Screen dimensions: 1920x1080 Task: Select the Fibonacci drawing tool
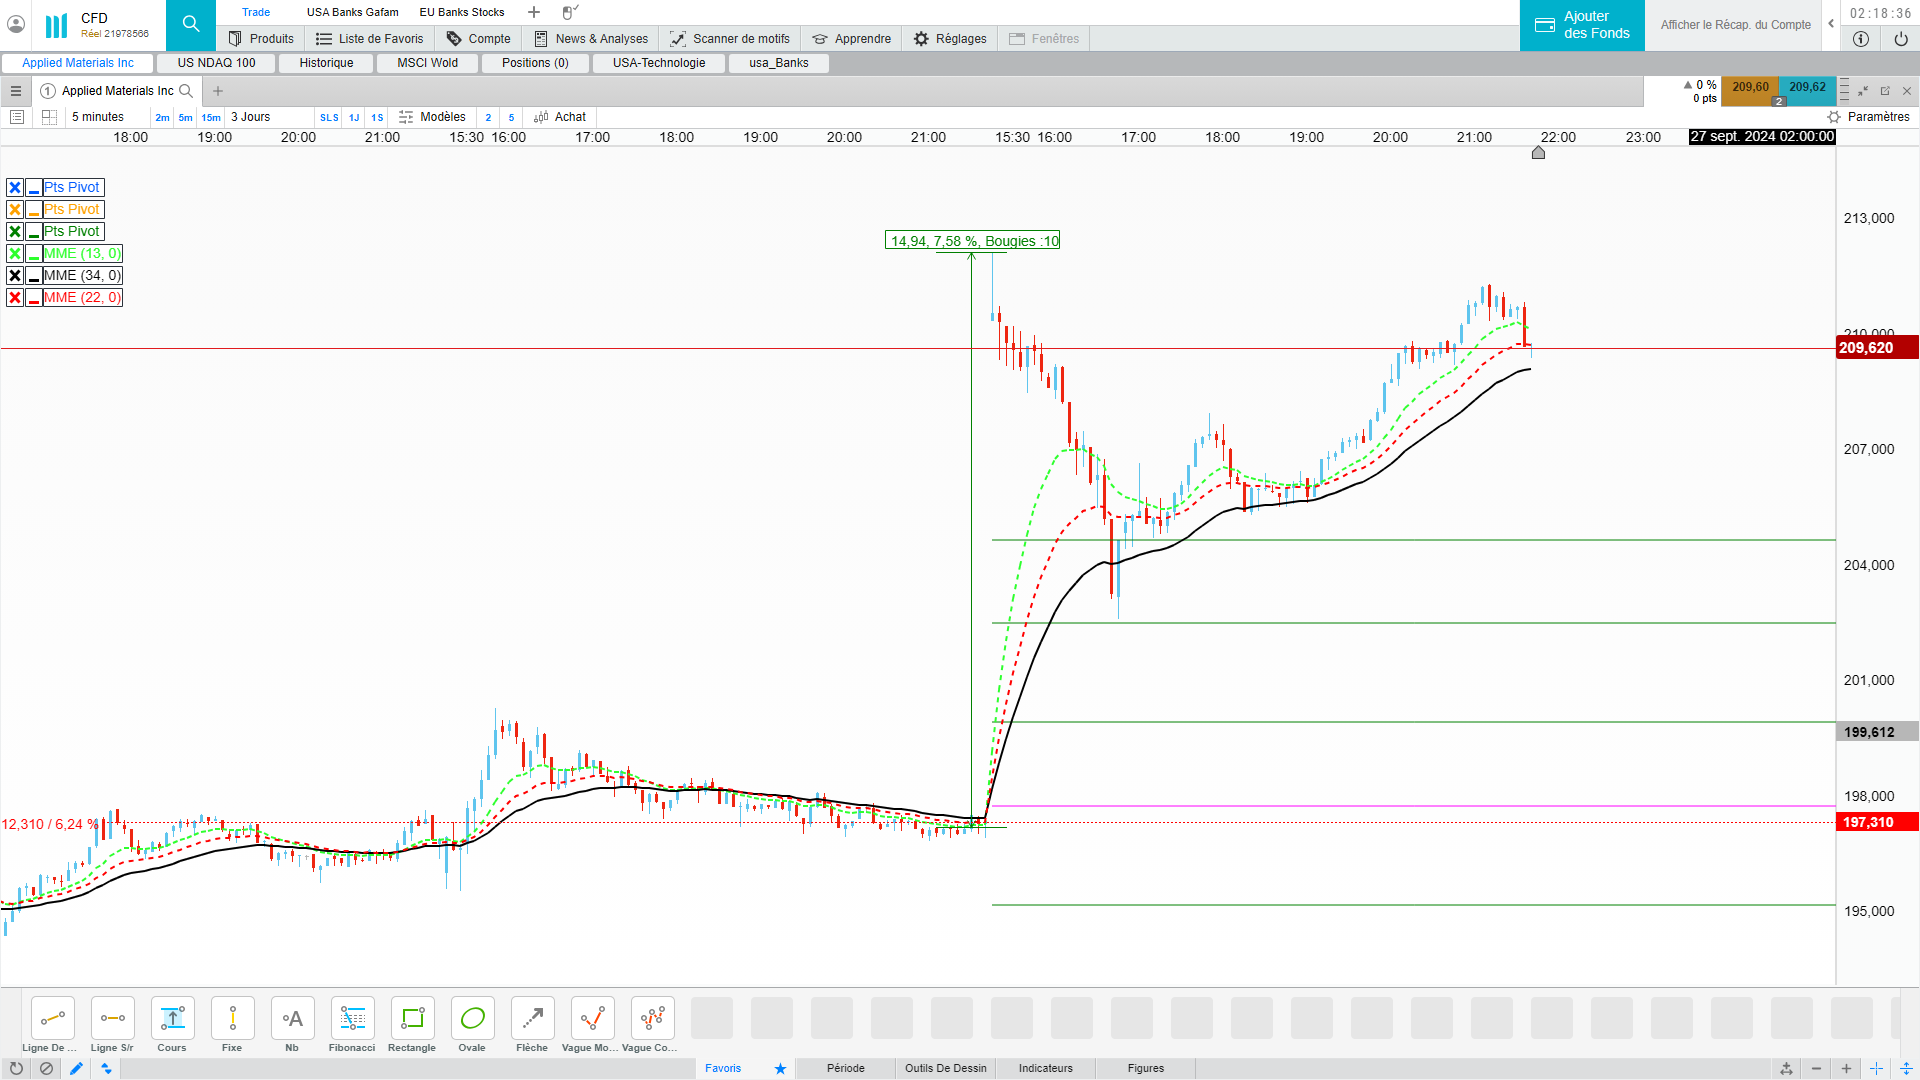tap(352, 1019)
